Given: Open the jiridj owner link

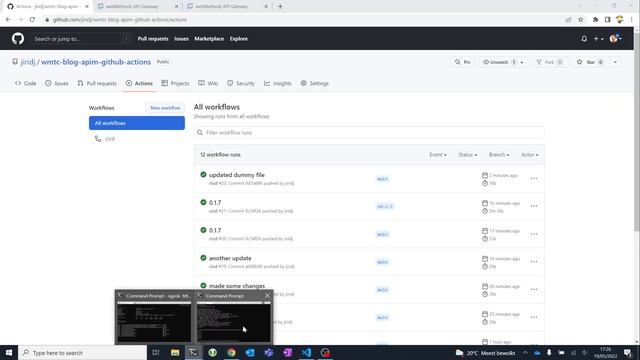Looking at the screenshot, I should 28,62.
